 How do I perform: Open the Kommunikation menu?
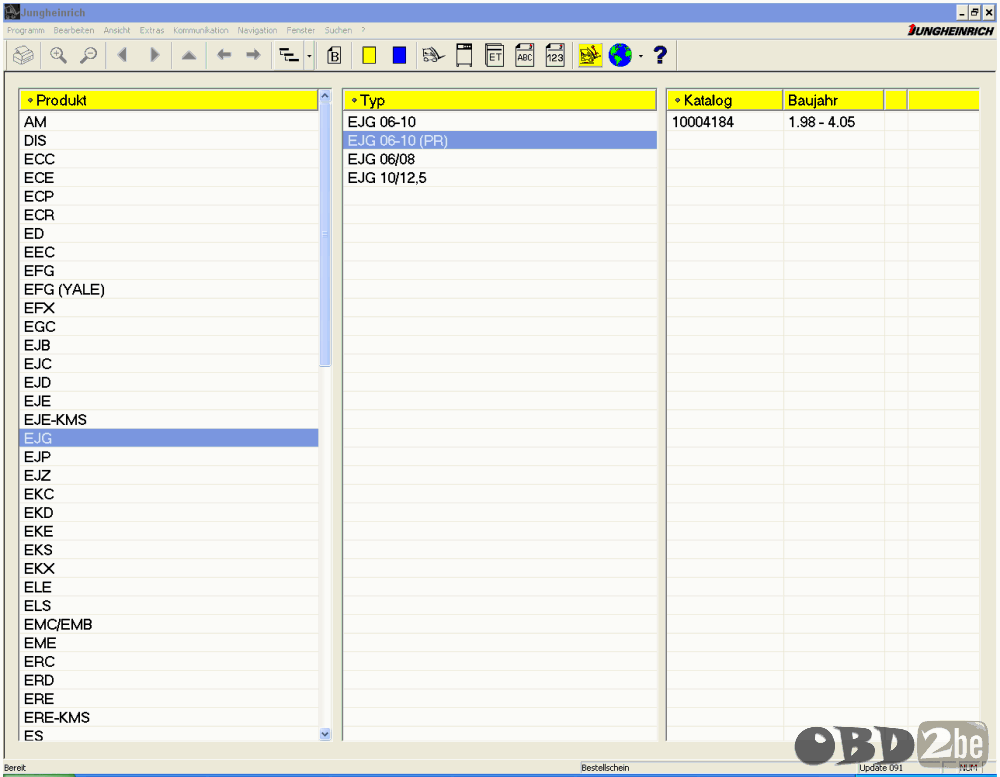201,30
